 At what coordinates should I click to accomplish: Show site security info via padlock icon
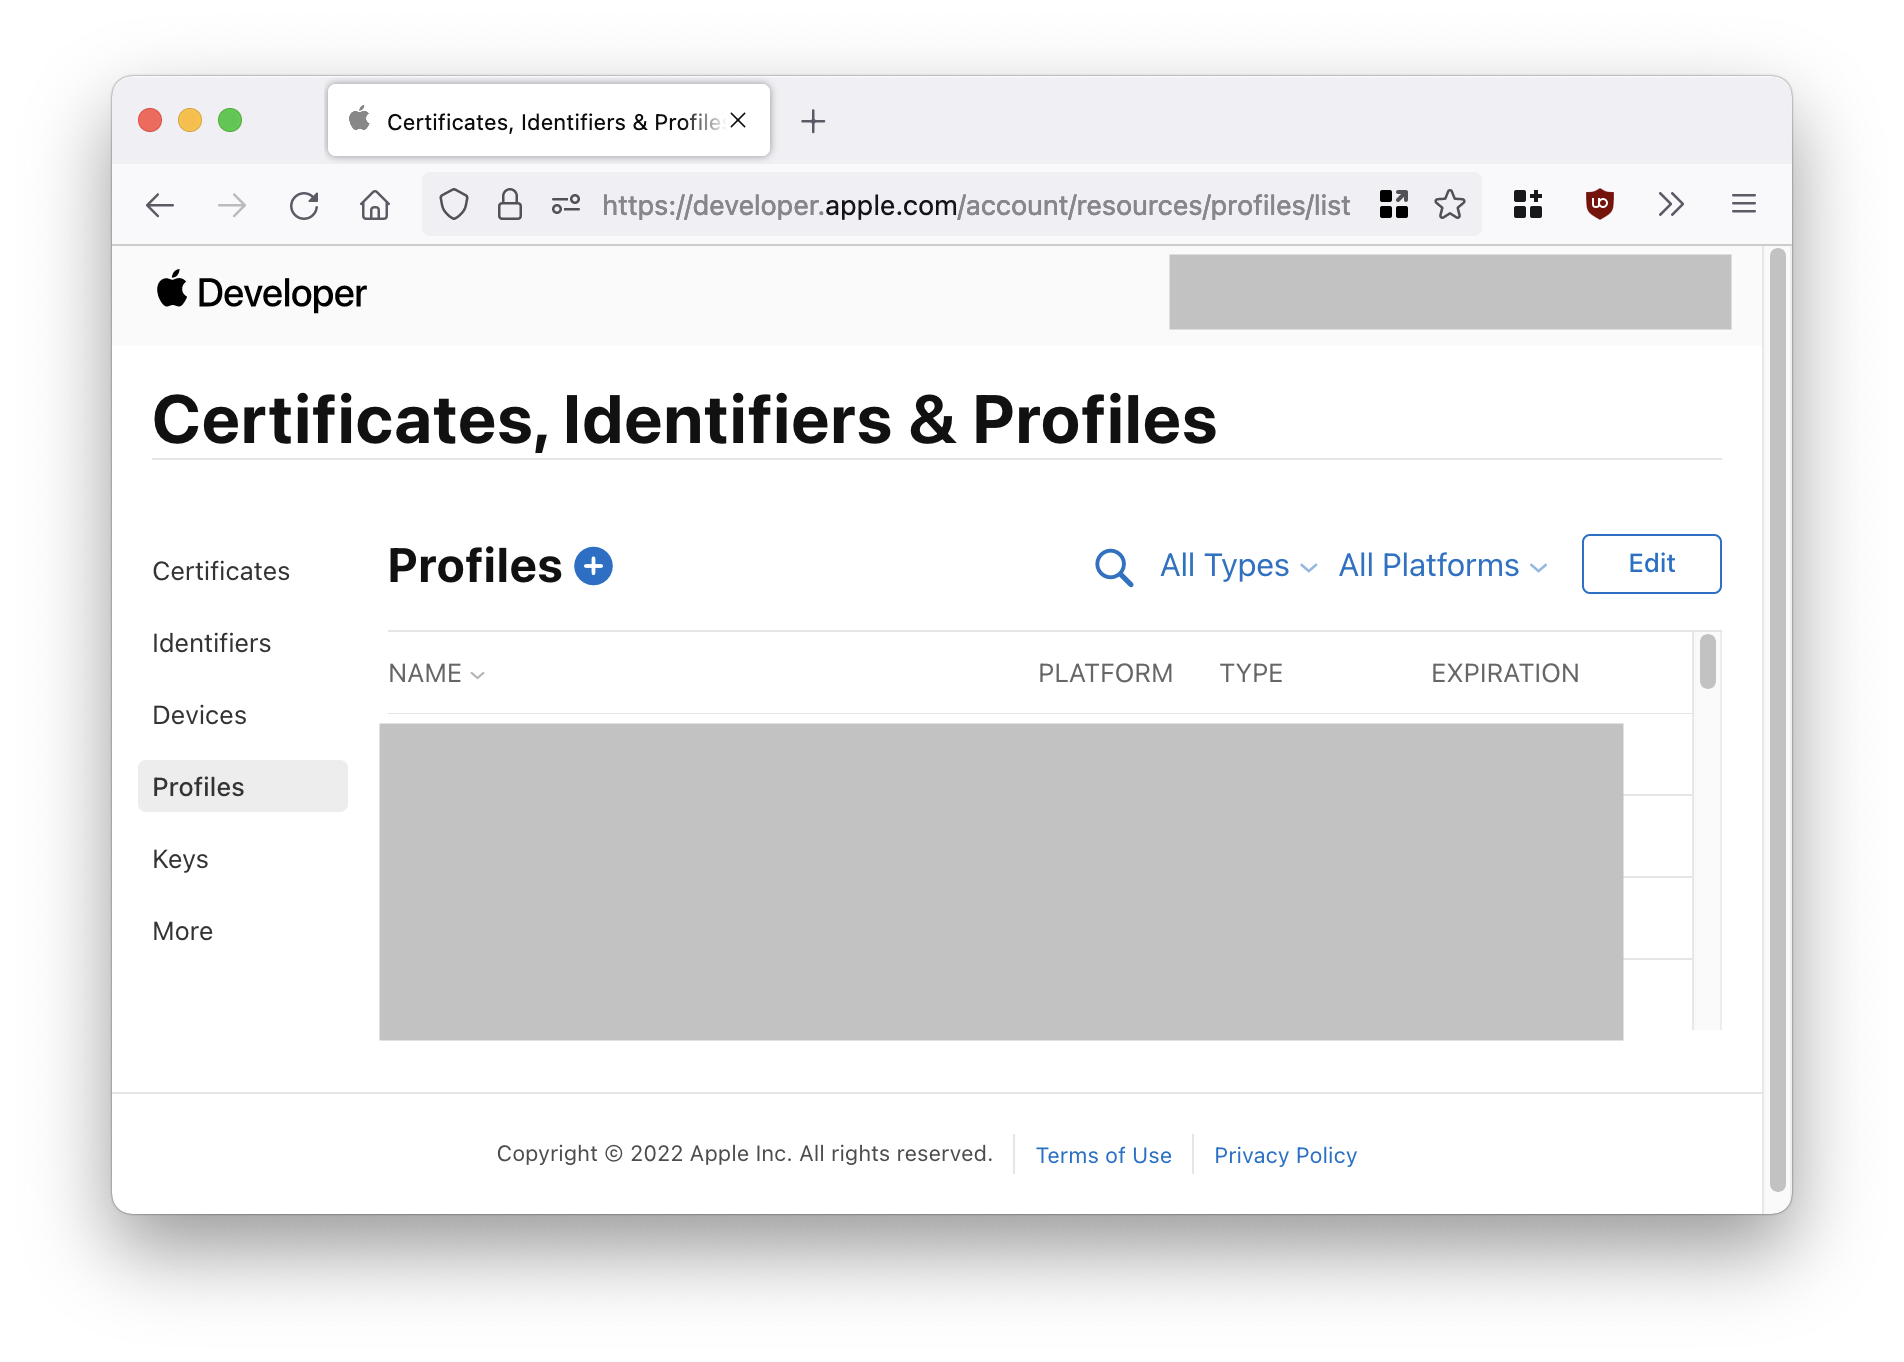pos(510,205)
